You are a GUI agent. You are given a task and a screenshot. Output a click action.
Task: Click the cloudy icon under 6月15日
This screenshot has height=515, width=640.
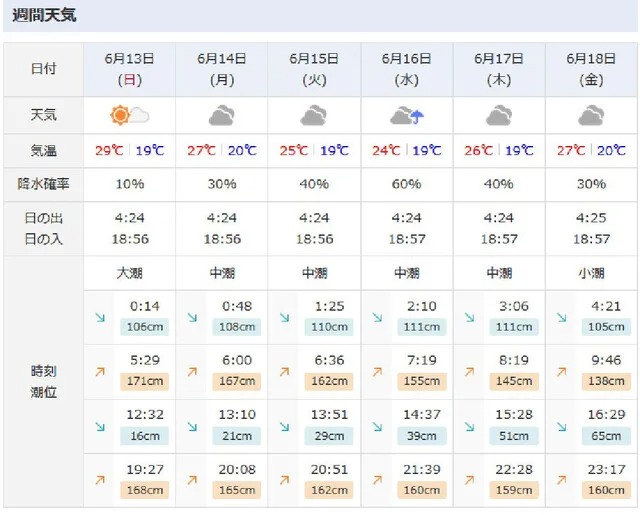[x=313, y=115]
